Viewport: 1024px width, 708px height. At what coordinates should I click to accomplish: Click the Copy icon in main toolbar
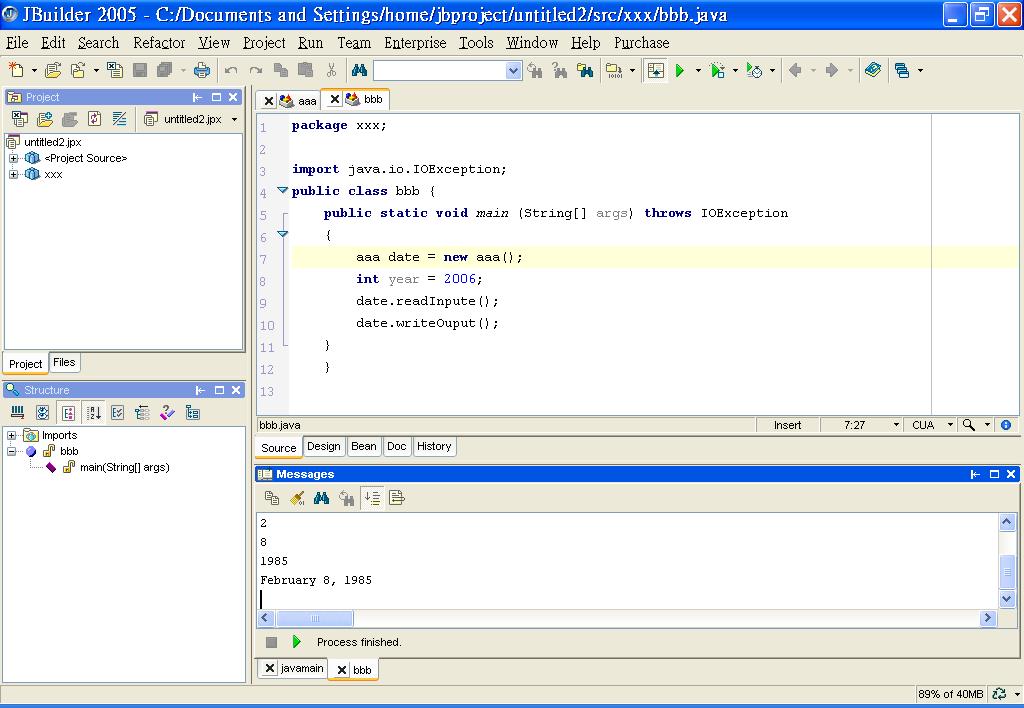[281, 70]
